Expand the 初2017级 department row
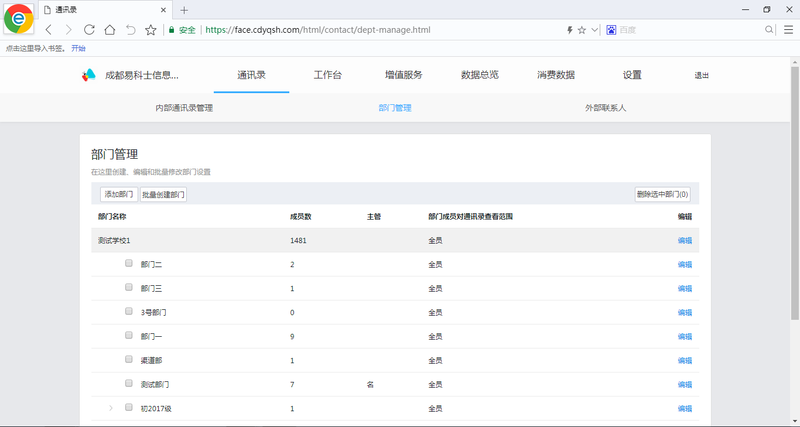This screenshot has height=427, width=800. point(111,408)
